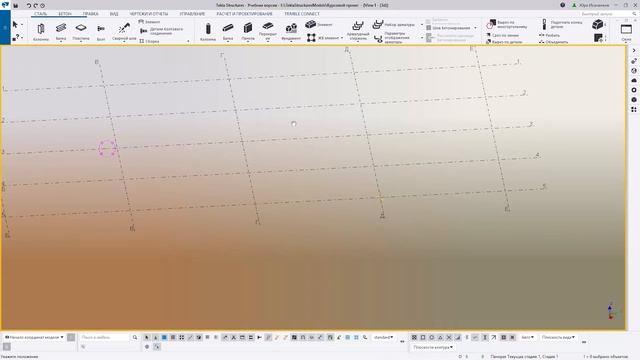640x360 pixels.
Task: Toggle square snap to end points switch
Action: tap(423, 338)
